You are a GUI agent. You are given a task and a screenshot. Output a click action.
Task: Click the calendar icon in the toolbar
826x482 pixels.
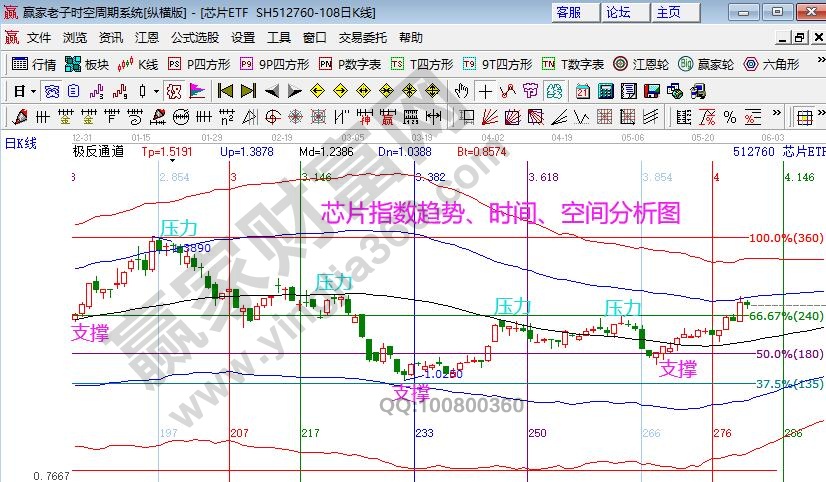583,91
